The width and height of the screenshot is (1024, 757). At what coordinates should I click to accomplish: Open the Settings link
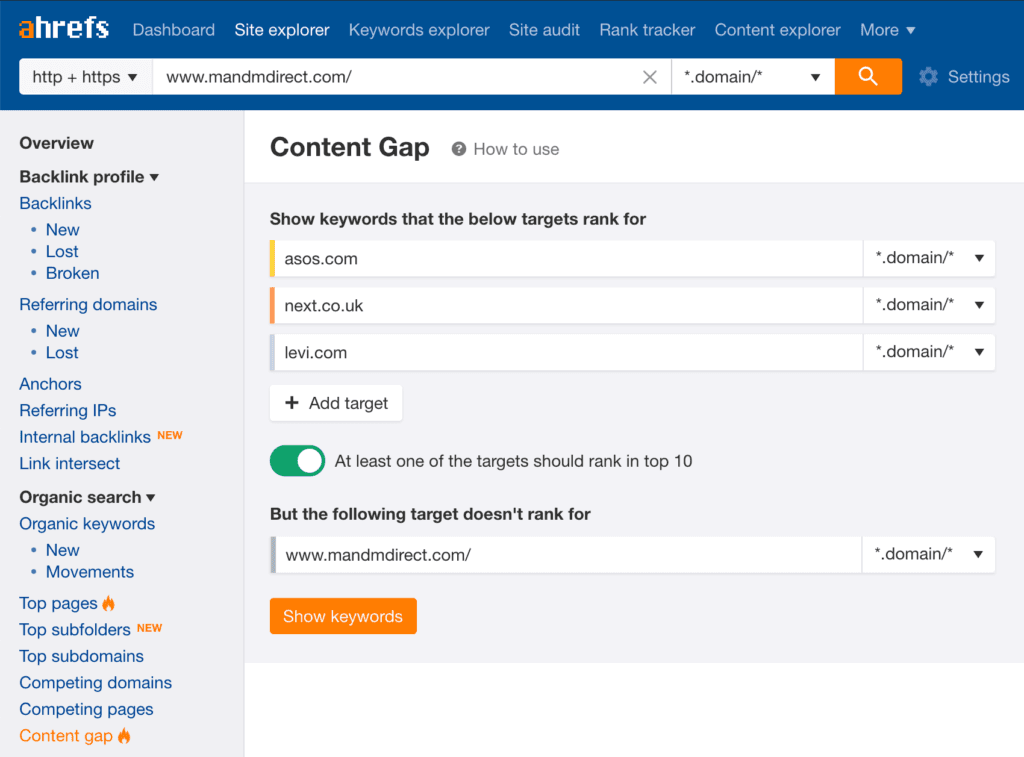(978, 77)
